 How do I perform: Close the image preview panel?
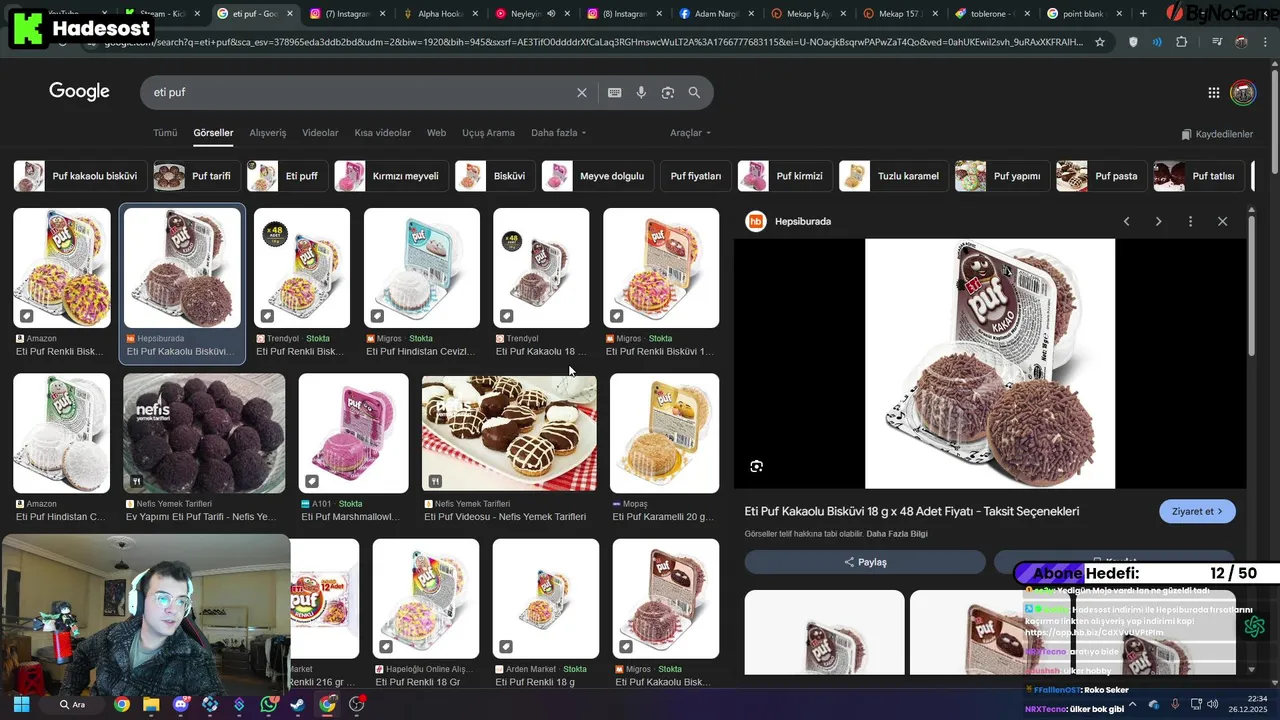pyautogui.click(x=1222, y=221)
